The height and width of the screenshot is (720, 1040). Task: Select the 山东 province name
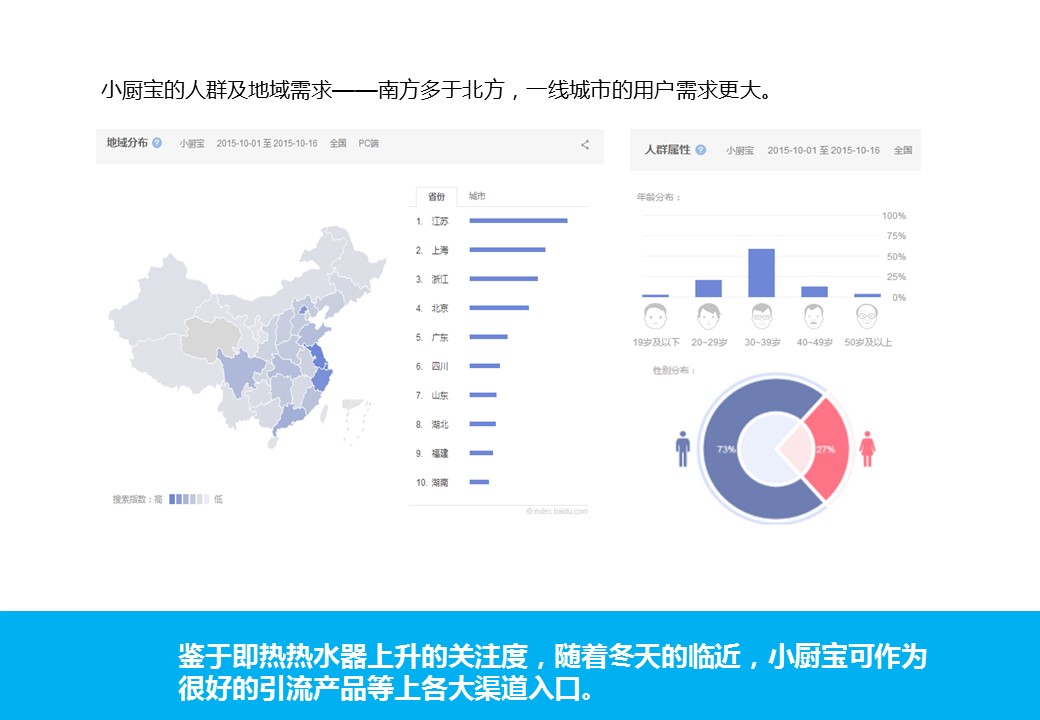click(x=440, y=396)
